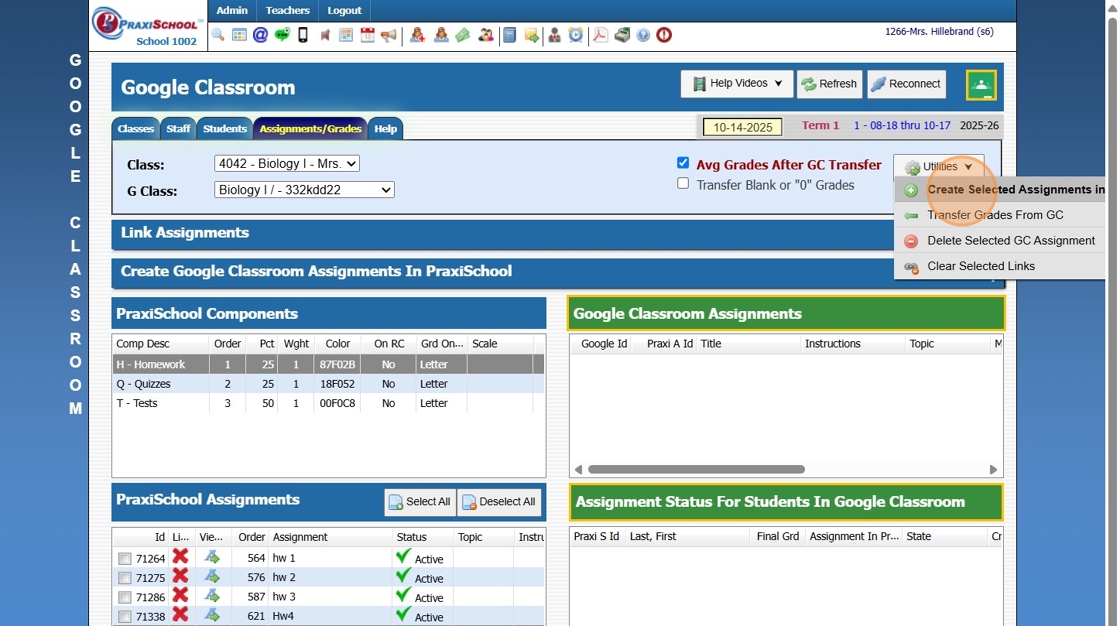The height and width of the screenshot is (626, 1120).
Task: Click the green money bills icon
Action: coord(463,35)
